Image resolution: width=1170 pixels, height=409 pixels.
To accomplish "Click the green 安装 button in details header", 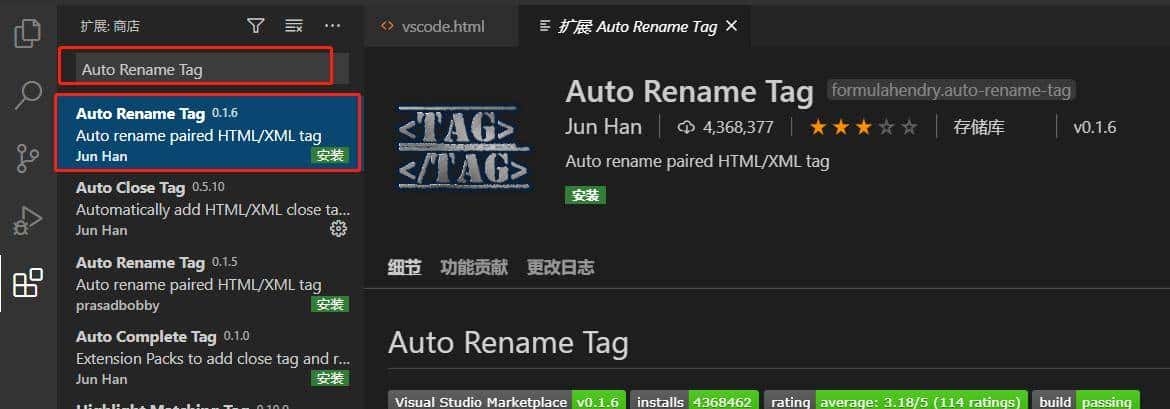I will coord(586,196).
